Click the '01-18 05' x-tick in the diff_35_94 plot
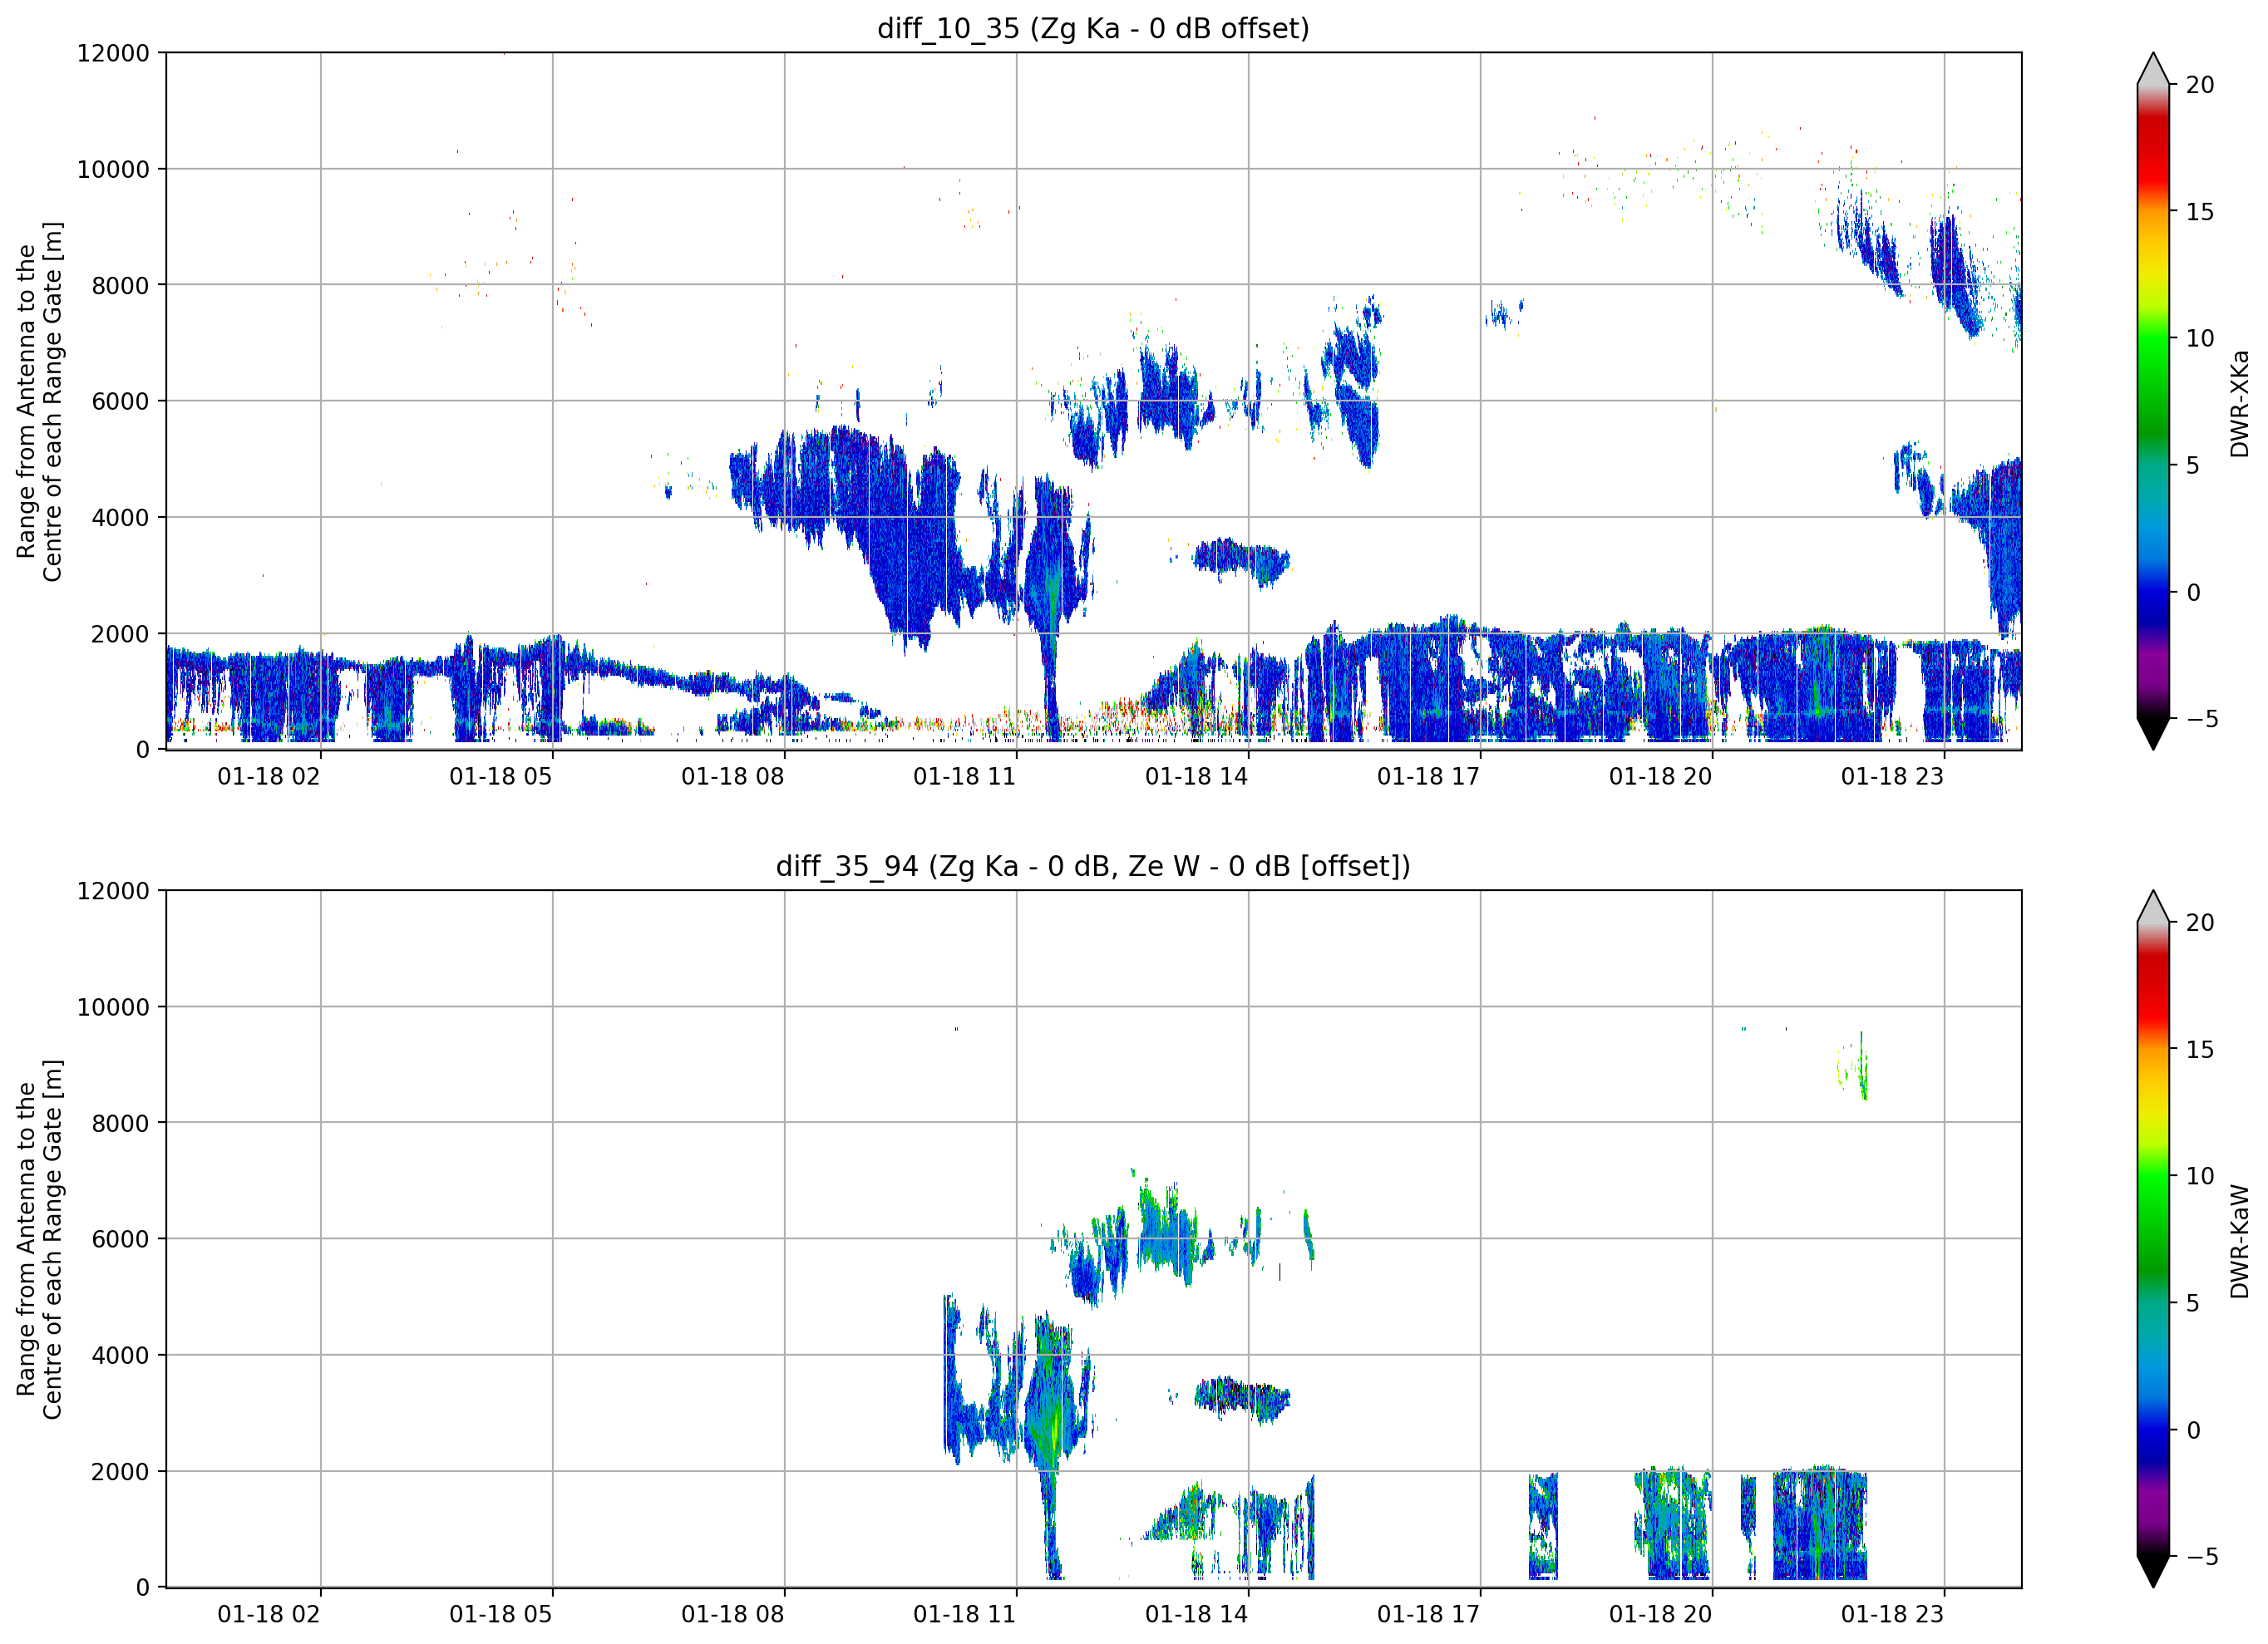Screen dimensions: 2268x1644 pyautogui.click(x=501, y=1614)
